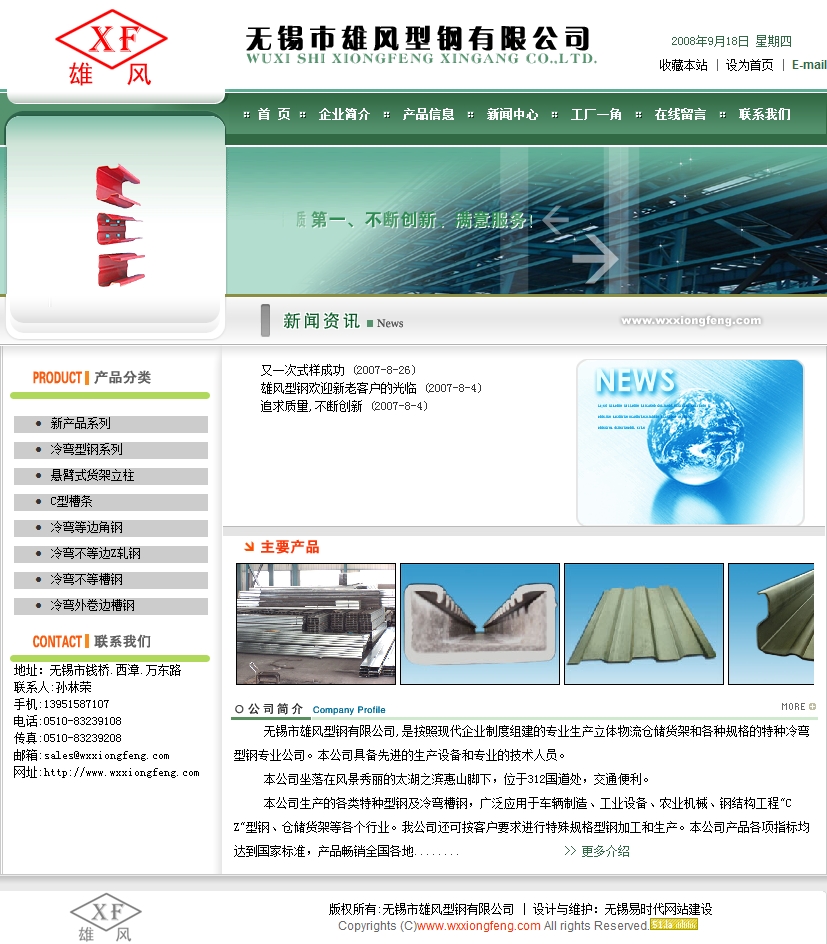
Task: Select 在线留言 in the navigation bar
Action: click(x=680, y=115)
